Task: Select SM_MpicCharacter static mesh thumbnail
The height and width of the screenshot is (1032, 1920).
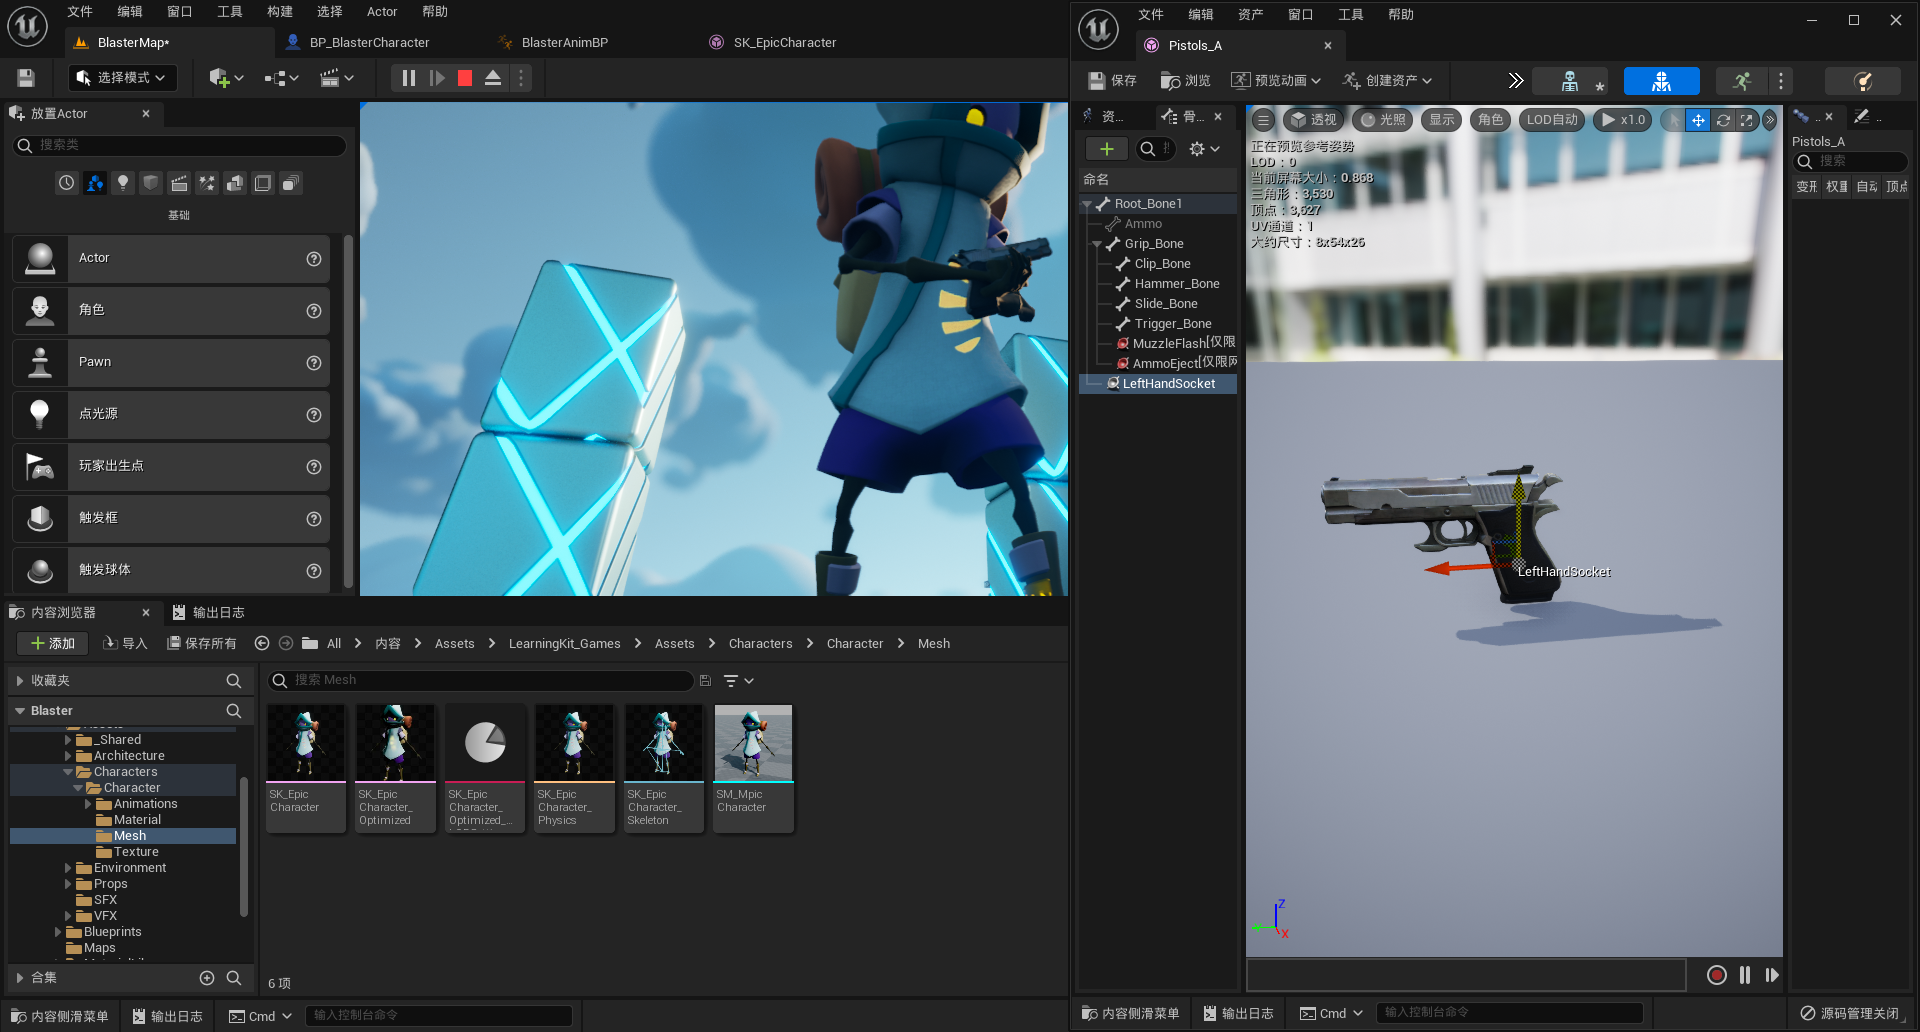Action: point(753,768)
